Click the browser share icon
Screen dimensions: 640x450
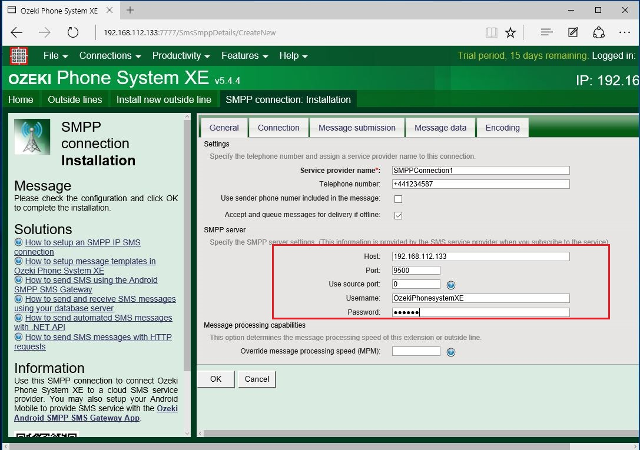point(599,33)
